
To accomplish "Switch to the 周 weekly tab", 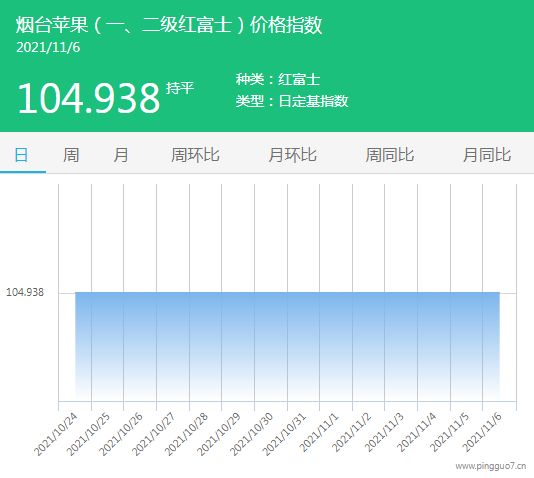I will 71,155.
